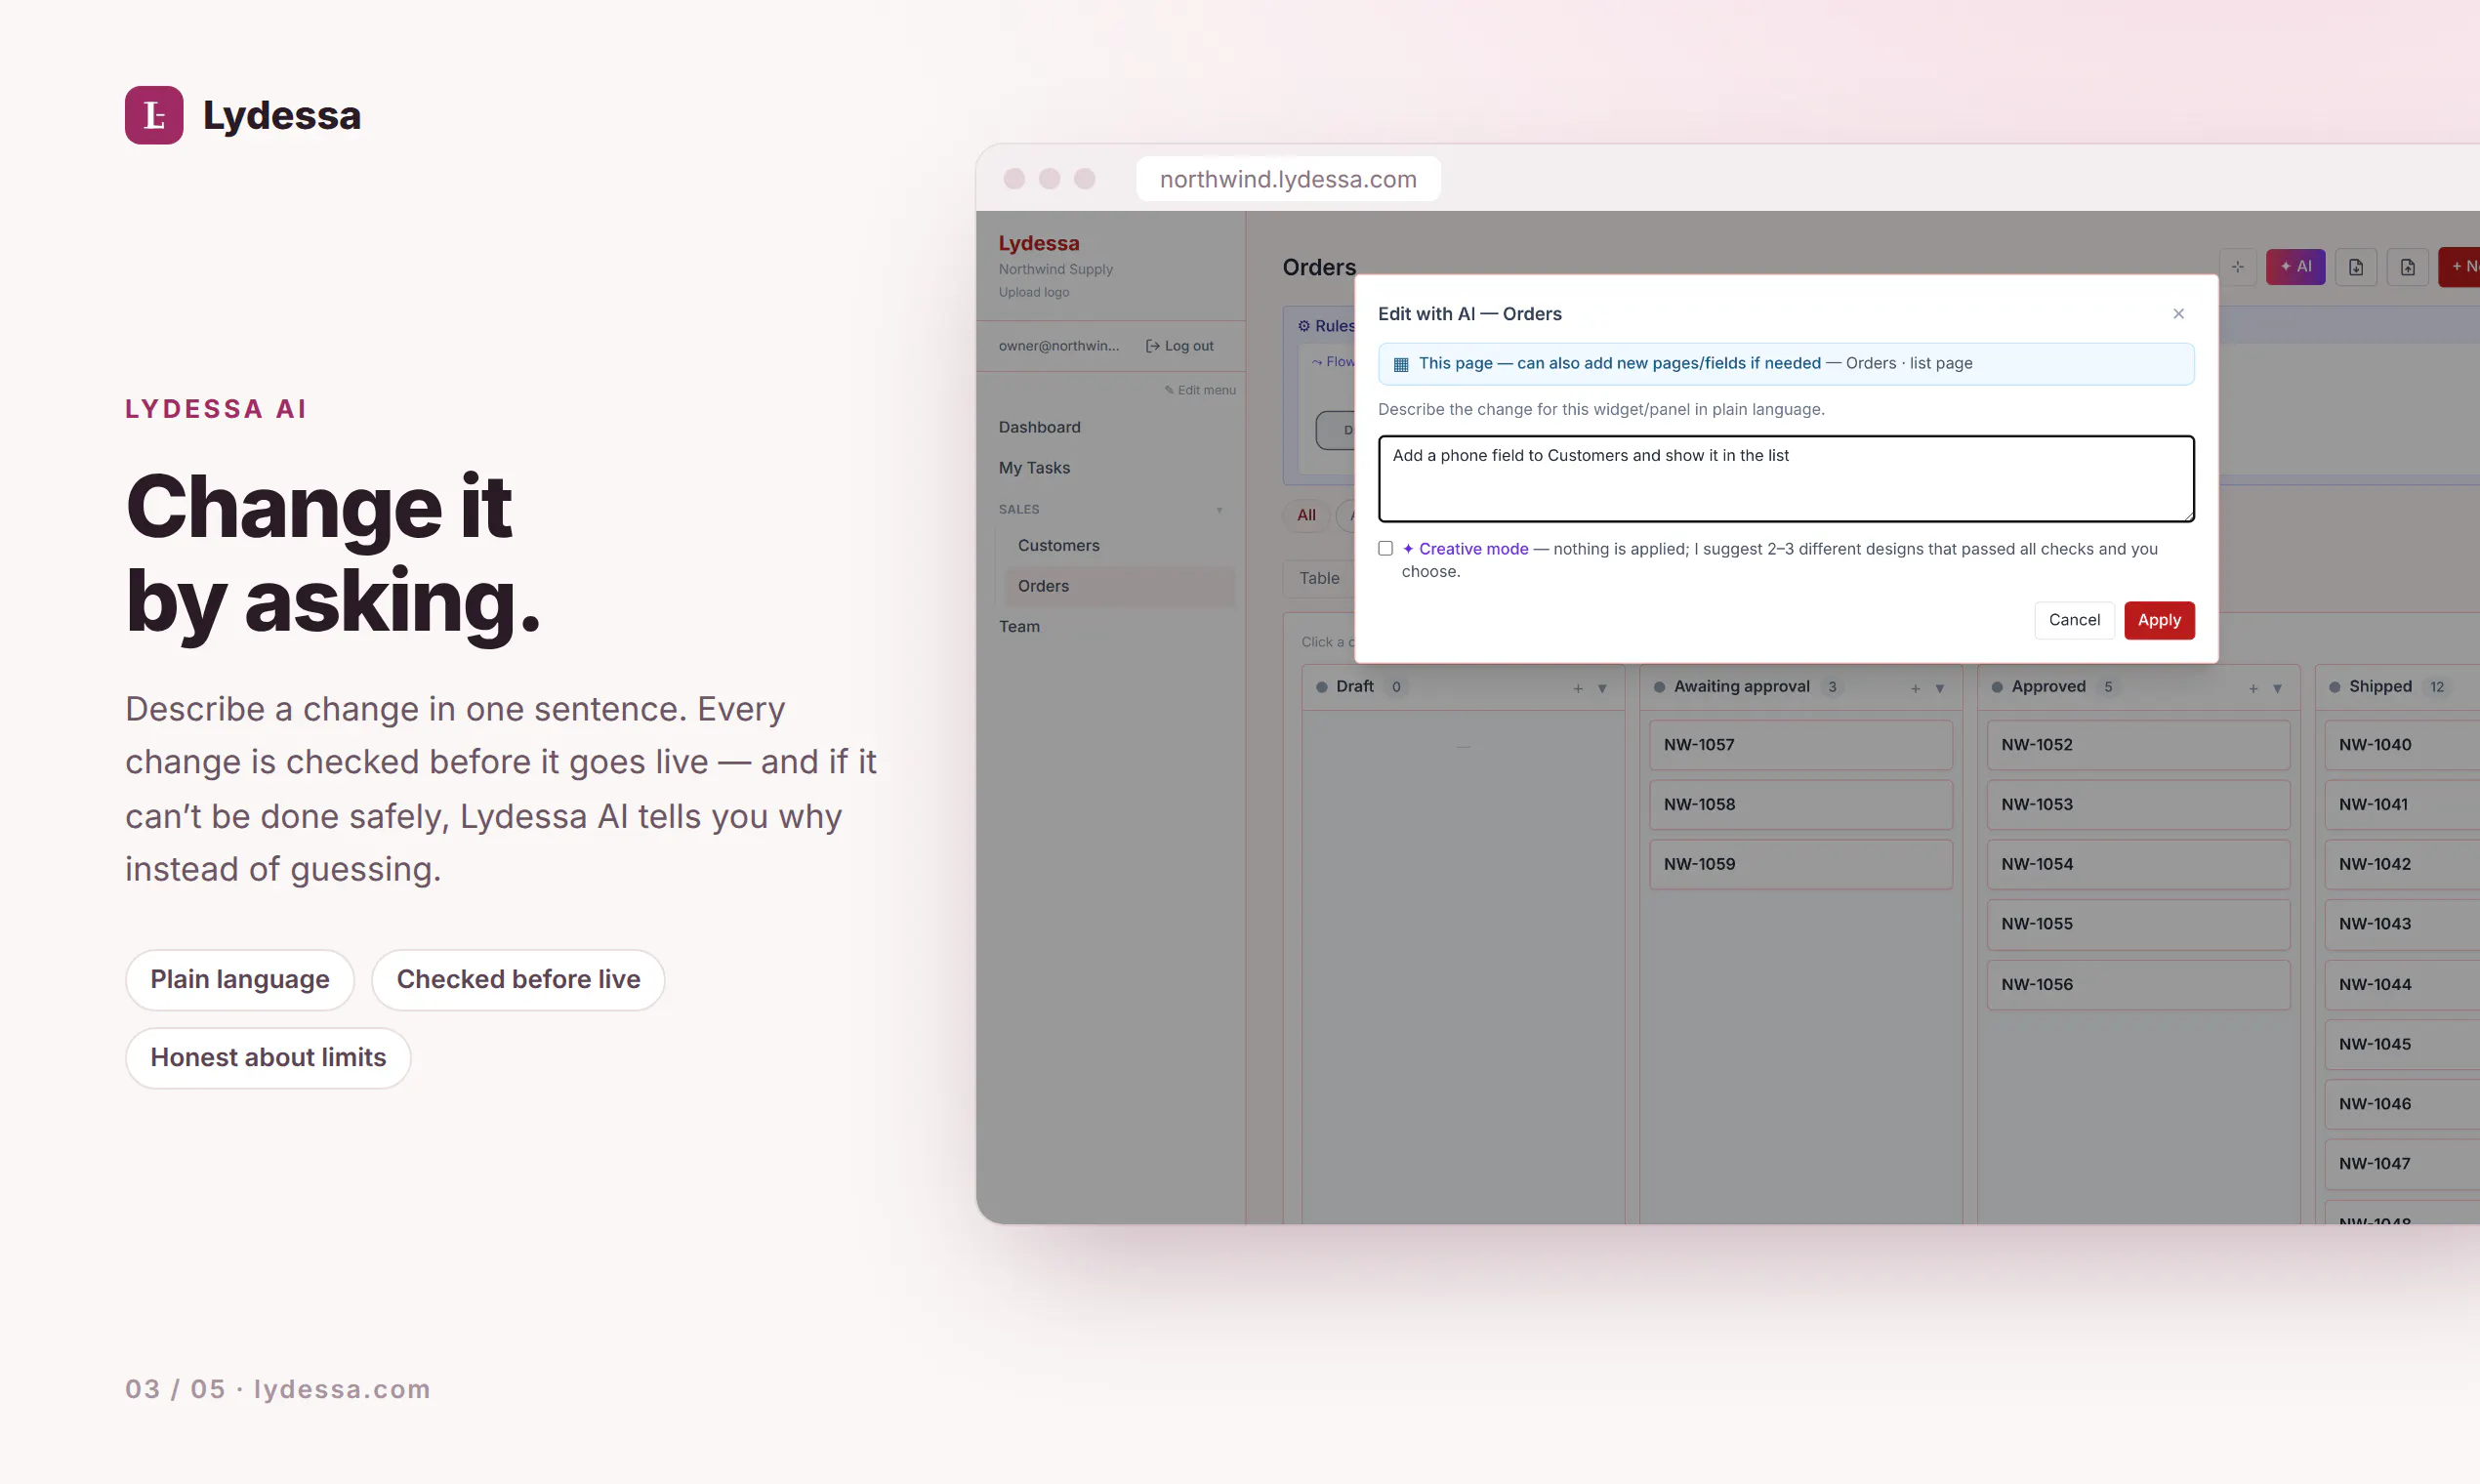Click the This page scope banner
2480x1484 pixels.
pos(1786,364)
